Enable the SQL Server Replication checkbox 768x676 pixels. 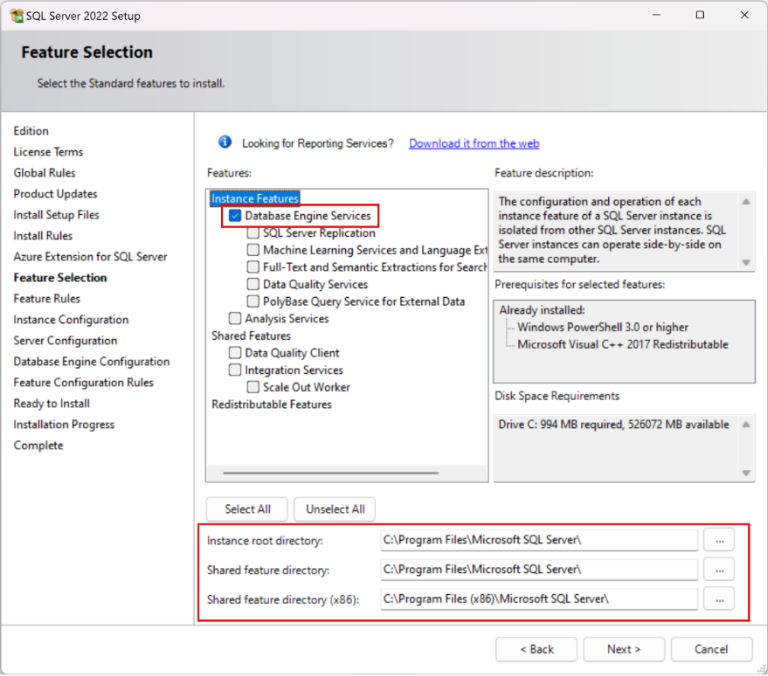point(253,233)
